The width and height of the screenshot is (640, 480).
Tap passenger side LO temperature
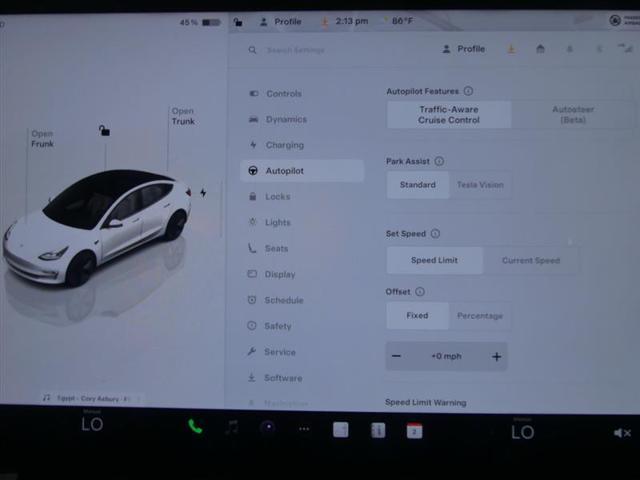(x=523, y=431)
